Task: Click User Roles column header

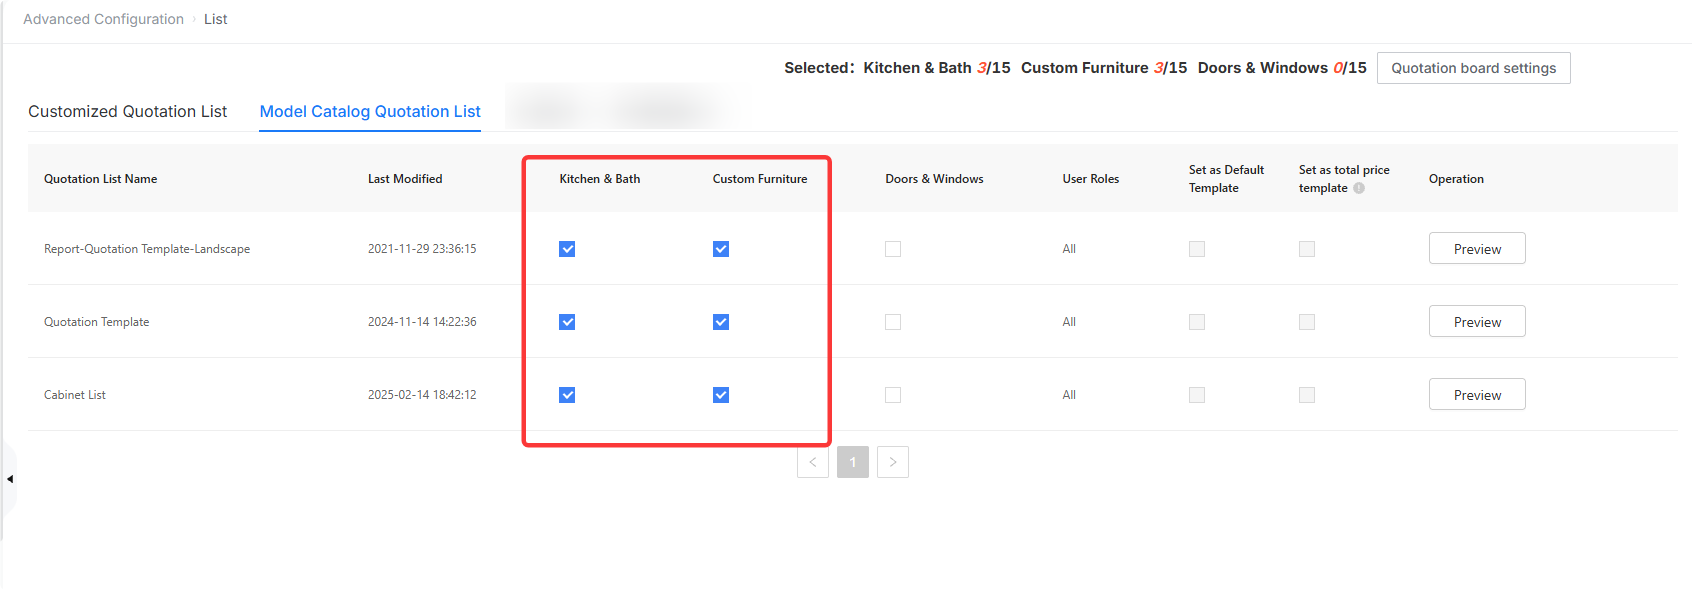Action: pos(1091,179)
